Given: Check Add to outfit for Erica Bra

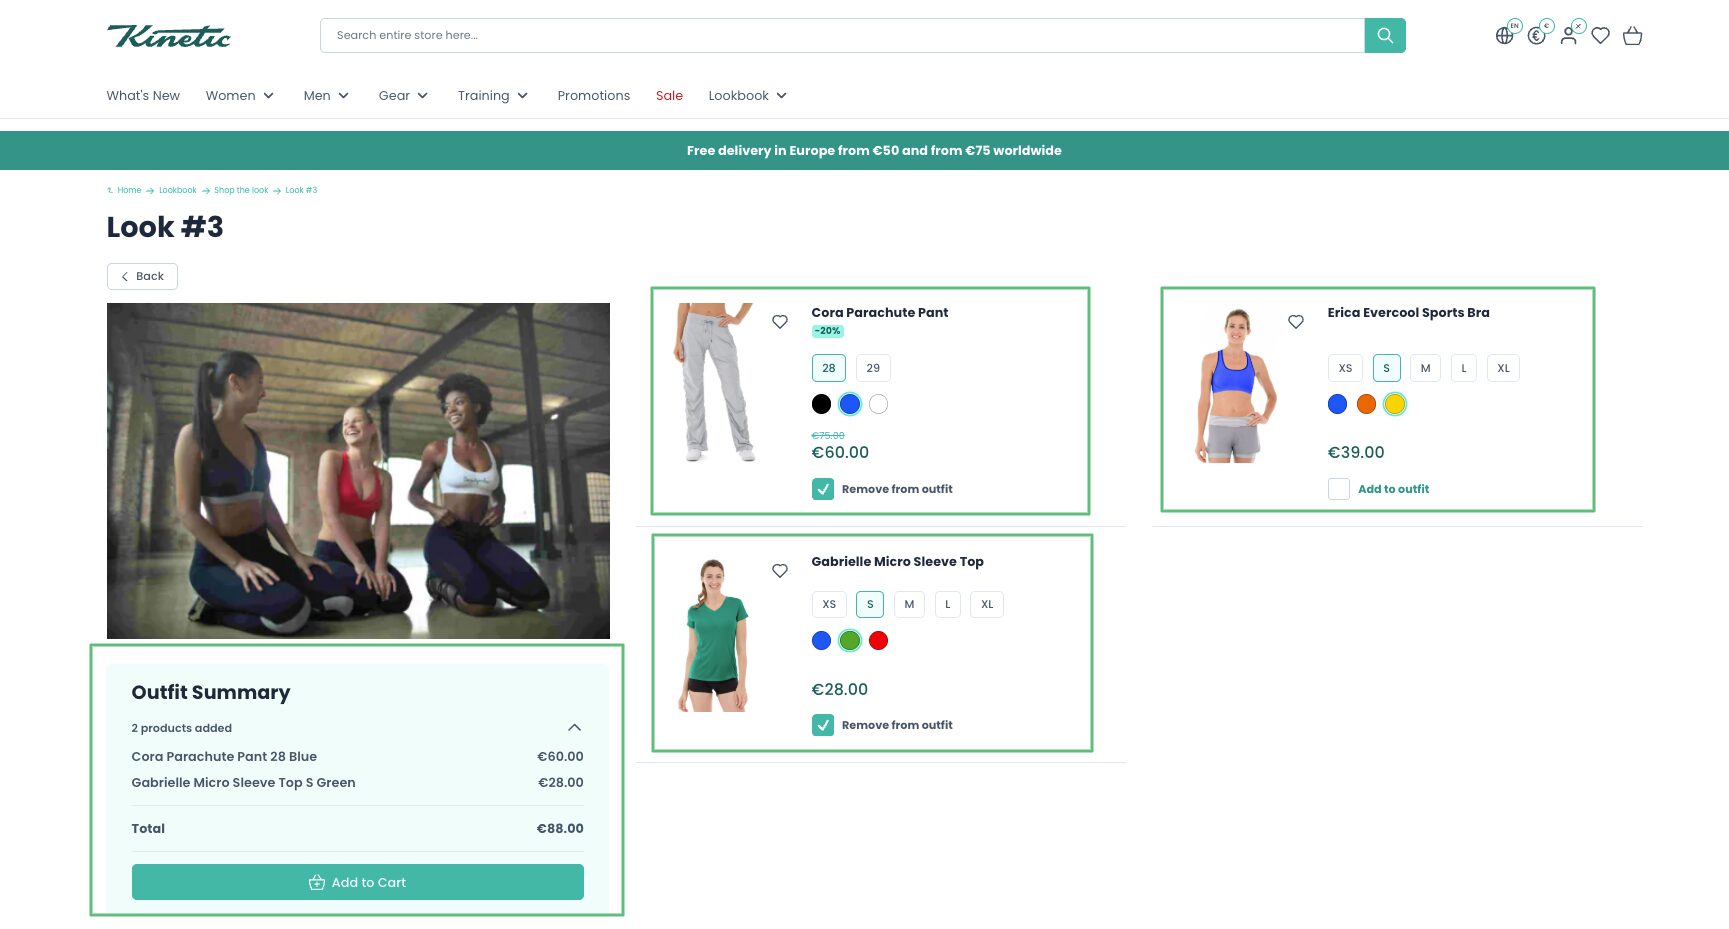Looking at the screenshot, I should point(1338,489).
